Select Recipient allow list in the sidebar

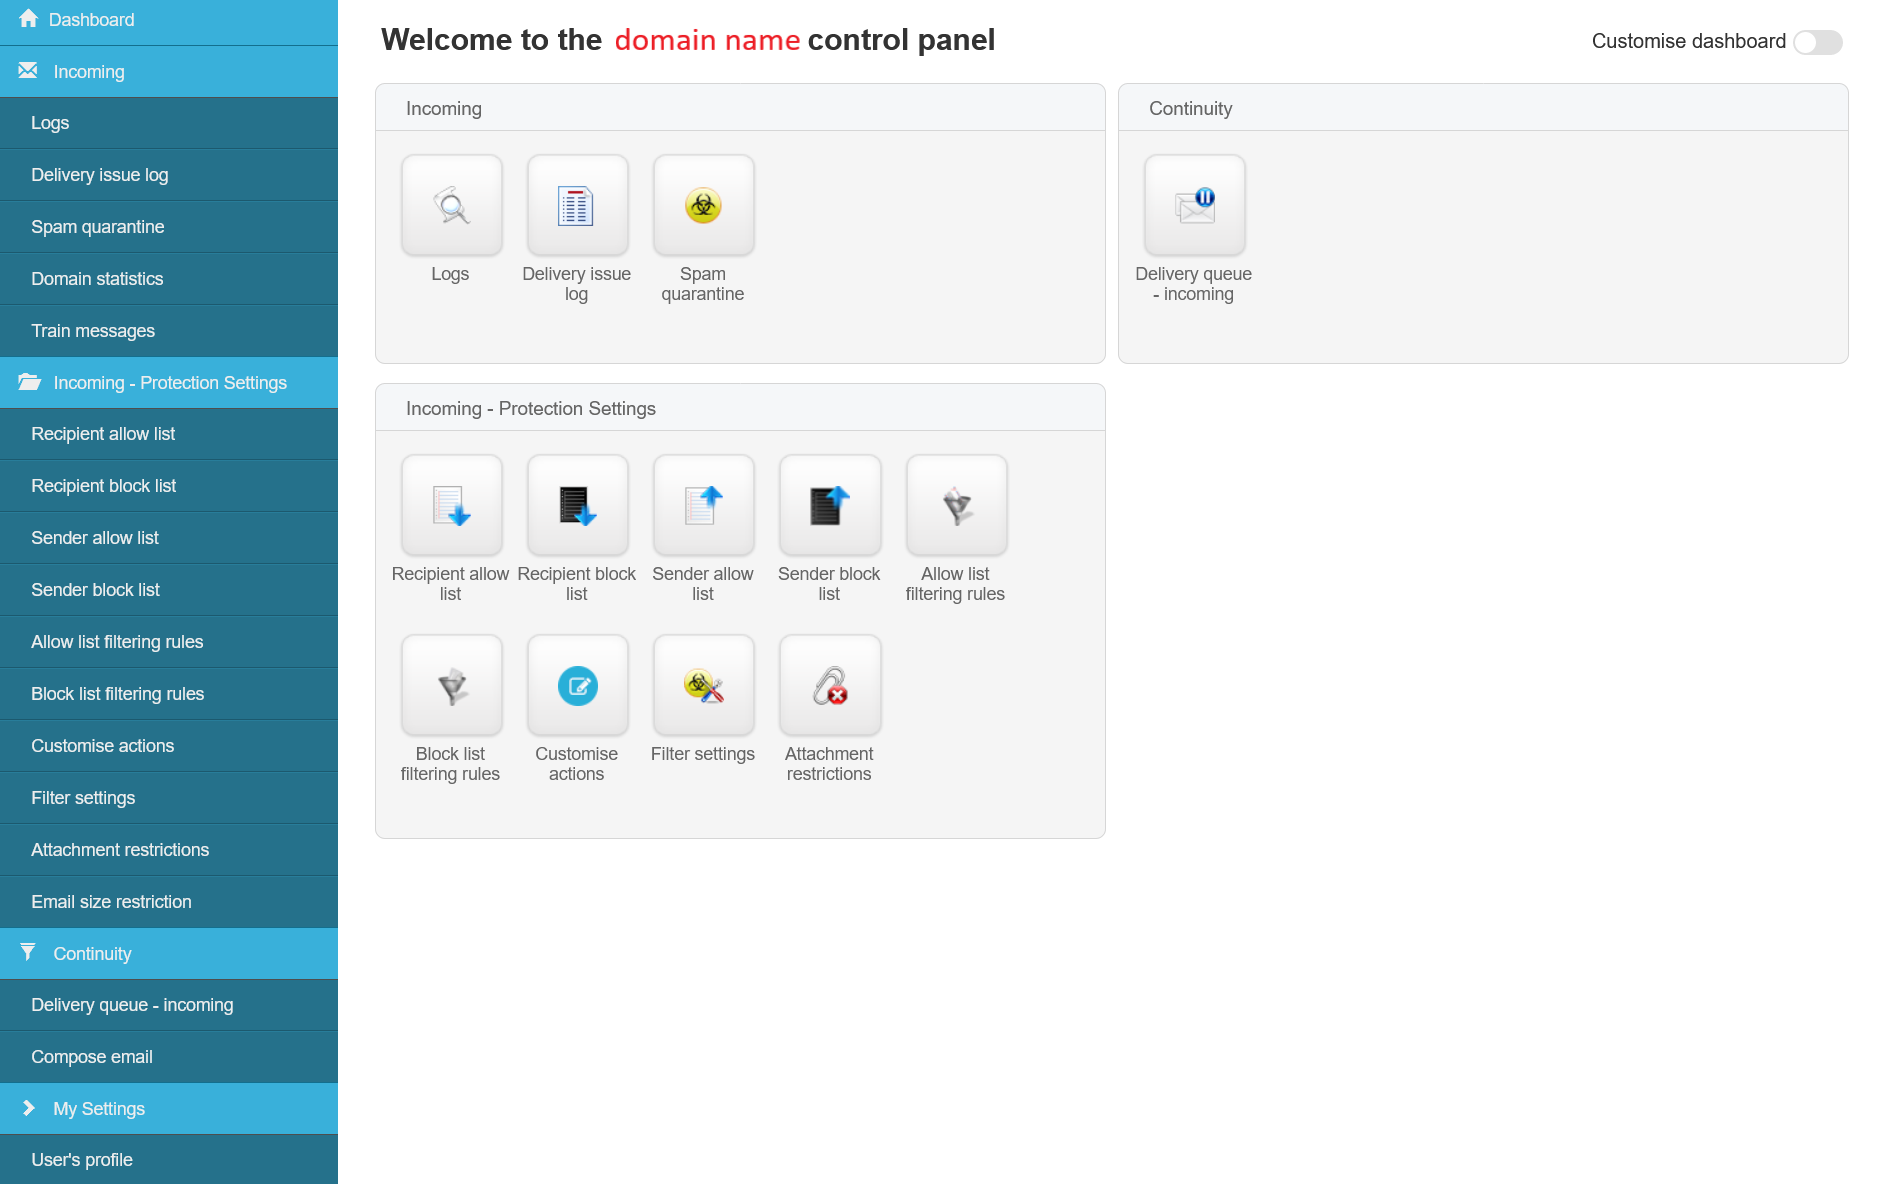169,434
